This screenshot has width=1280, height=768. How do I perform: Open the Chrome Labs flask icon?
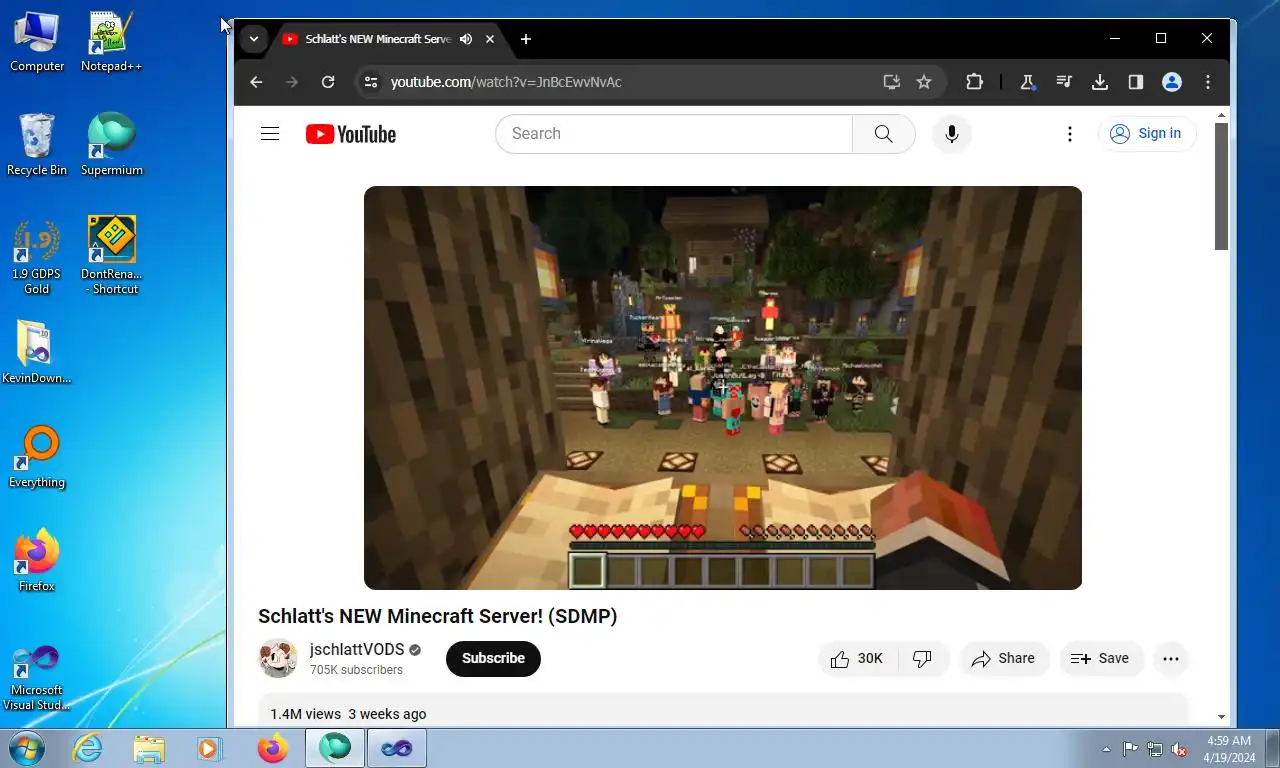pyautogui.click(x=1027, y=82)
